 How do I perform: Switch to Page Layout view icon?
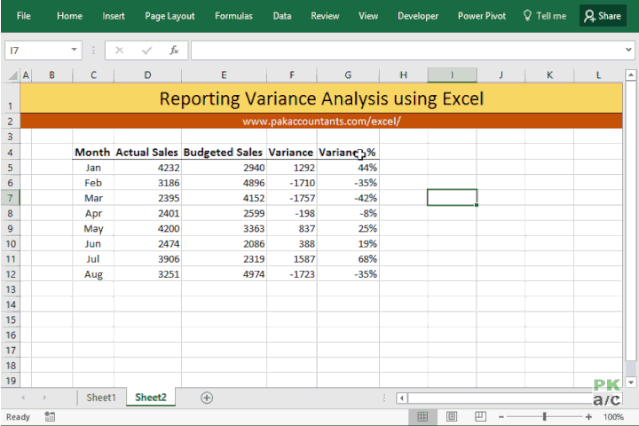452,417
